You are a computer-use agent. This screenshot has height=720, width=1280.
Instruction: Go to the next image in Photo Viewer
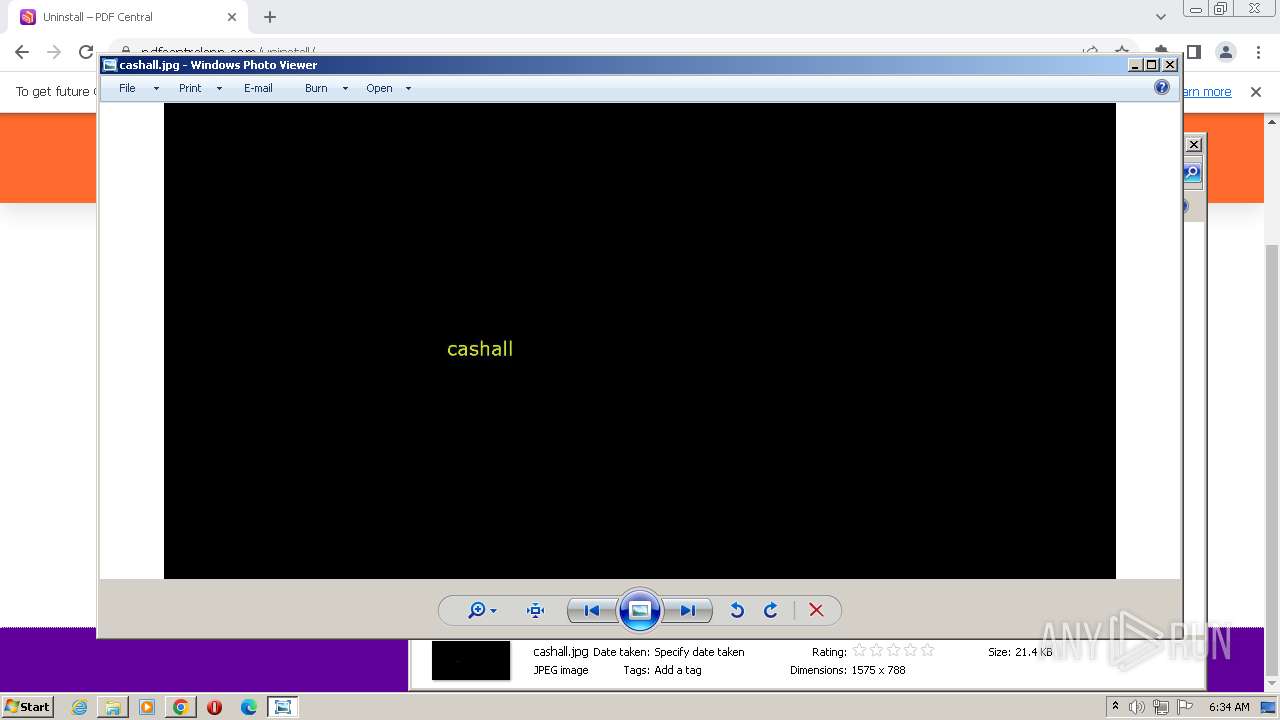coord(688,610)
